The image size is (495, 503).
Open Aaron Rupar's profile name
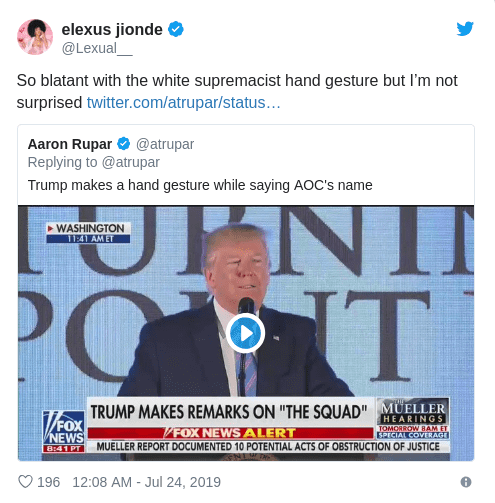click(70, 144)
